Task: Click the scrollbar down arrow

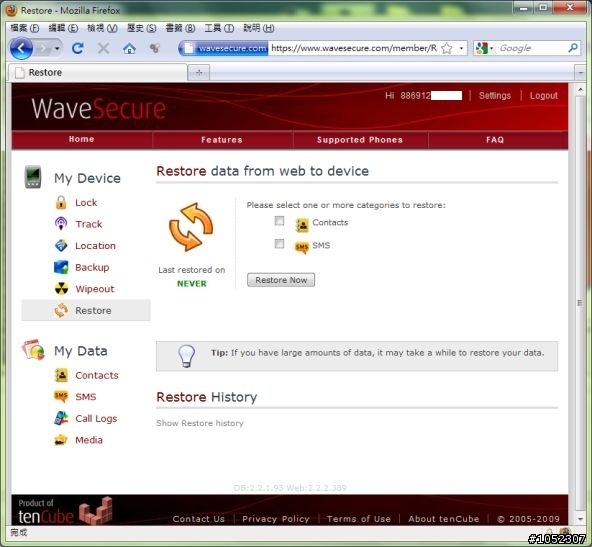Action: (580, 519)
